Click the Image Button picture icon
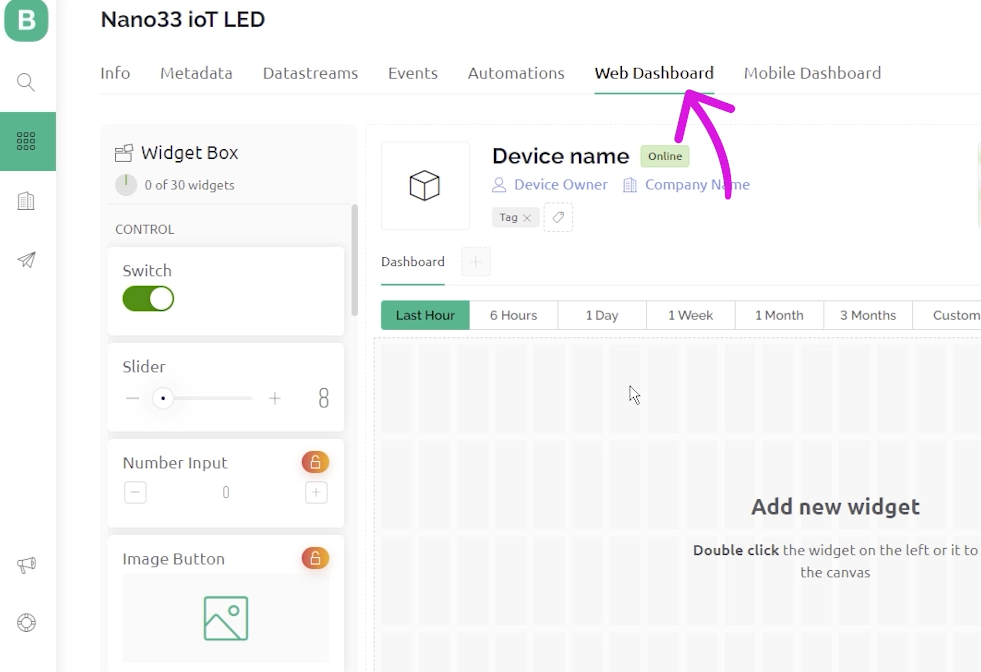The width and height of the screenshot is (981, 672). coord(226,618)
